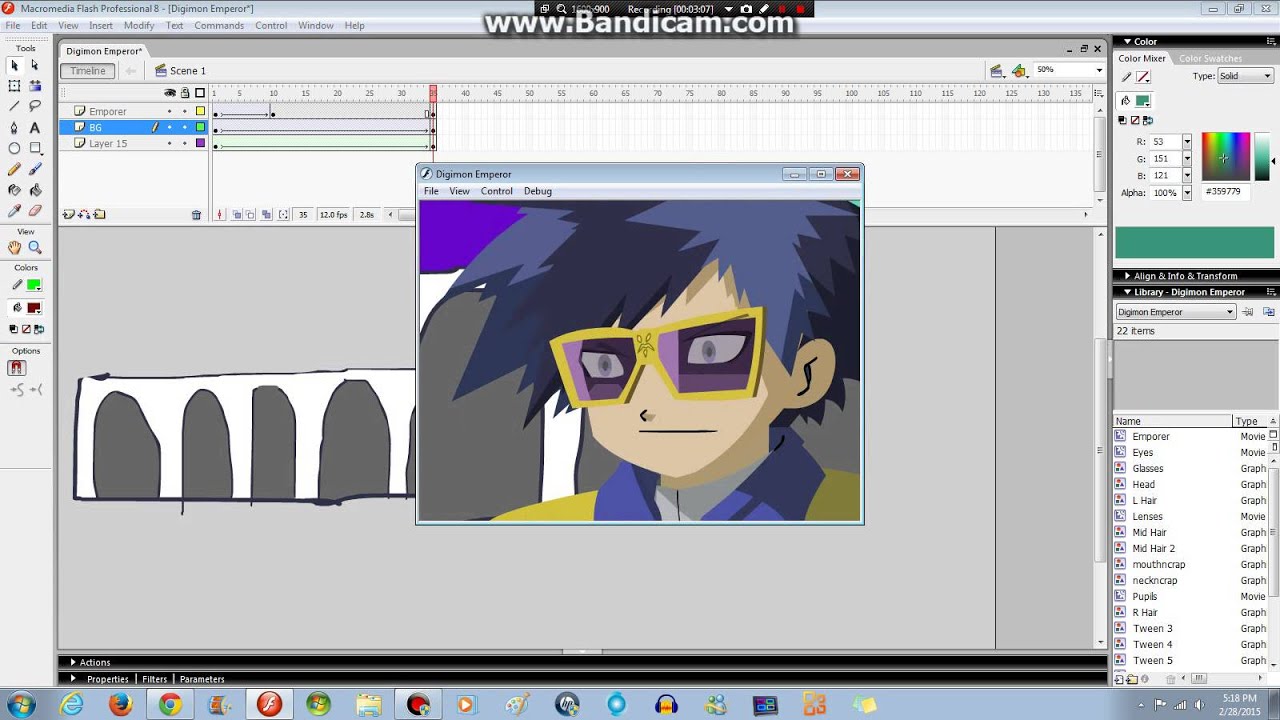
Task: Click the Edit Scene icon
Action: [x=996, y=70]
